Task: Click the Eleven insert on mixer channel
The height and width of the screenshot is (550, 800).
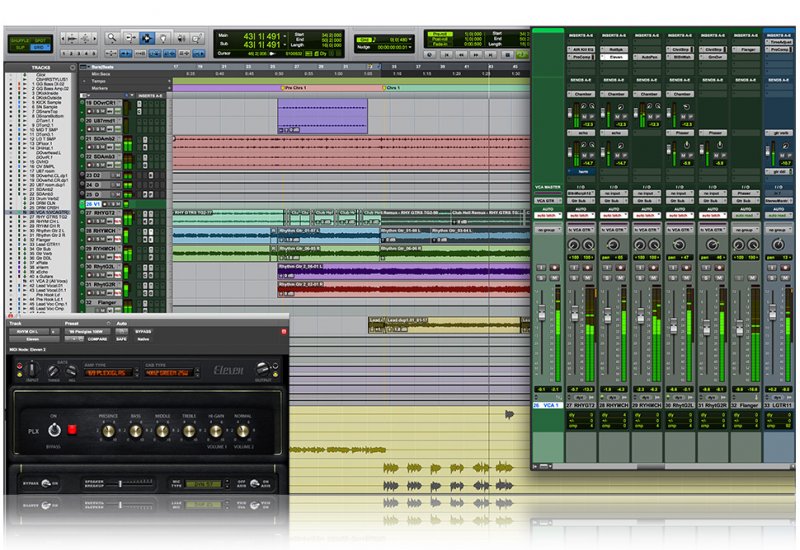Action: pyautogui.click(x=617, y=58)
